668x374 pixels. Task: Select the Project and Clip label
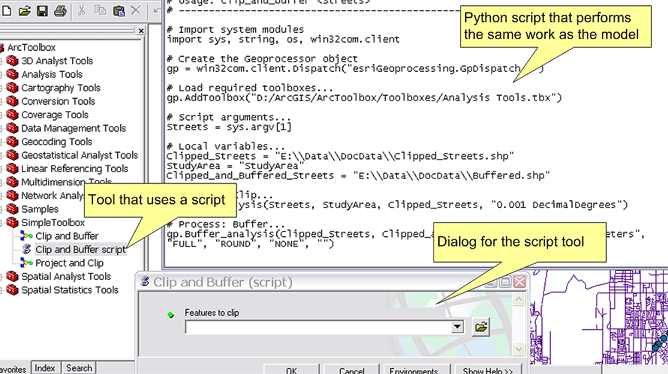pyautogui.click(x=69, y=263)
